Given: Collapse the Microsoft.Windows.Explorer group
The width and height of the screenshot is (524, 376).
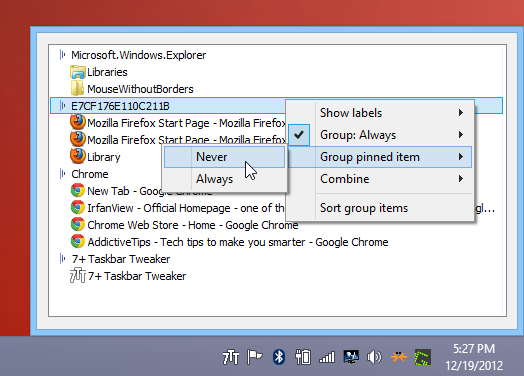Looking at the screenshot, I should 62,54.
